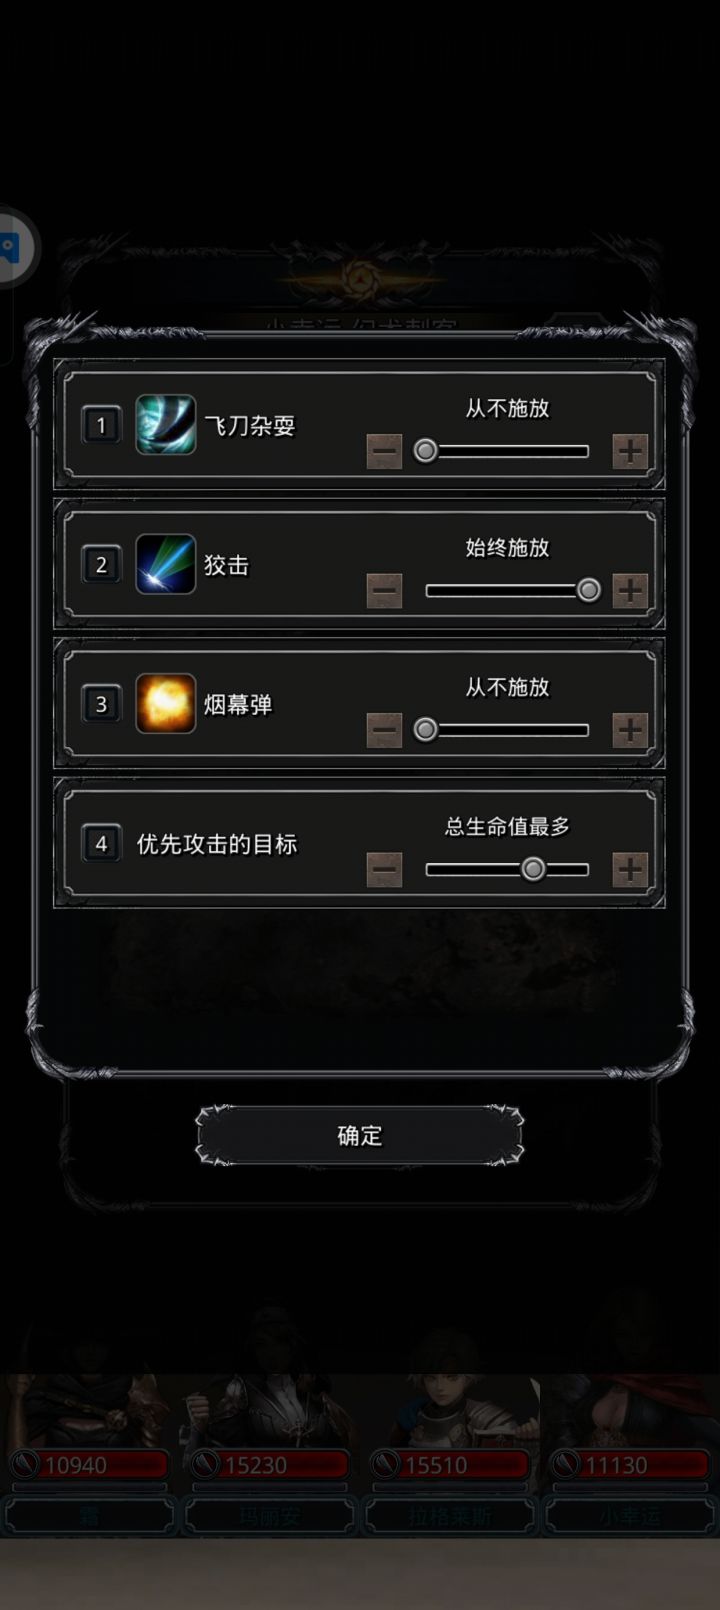Tap the 烟幕弹 skill icon

click(165, 704)
